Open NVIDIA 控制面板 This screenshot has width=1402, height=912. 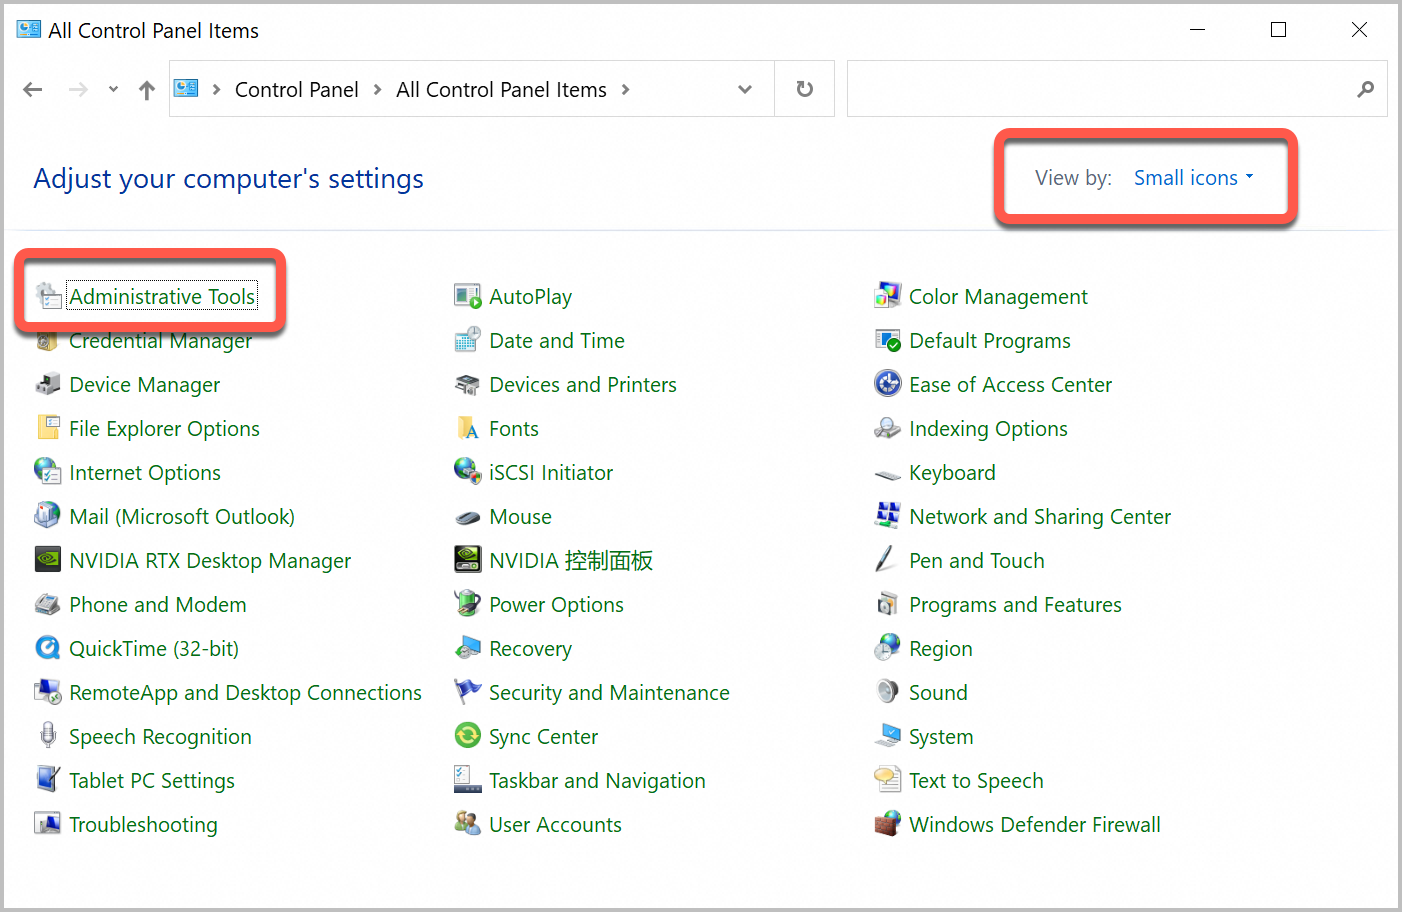[571, 561]
